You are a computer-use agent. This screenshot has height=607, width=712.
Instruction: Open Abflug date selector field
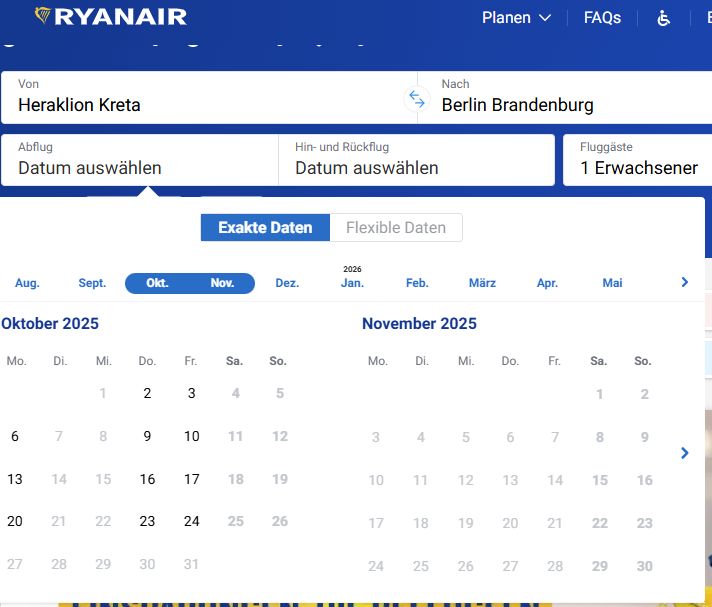pos(140,160)
